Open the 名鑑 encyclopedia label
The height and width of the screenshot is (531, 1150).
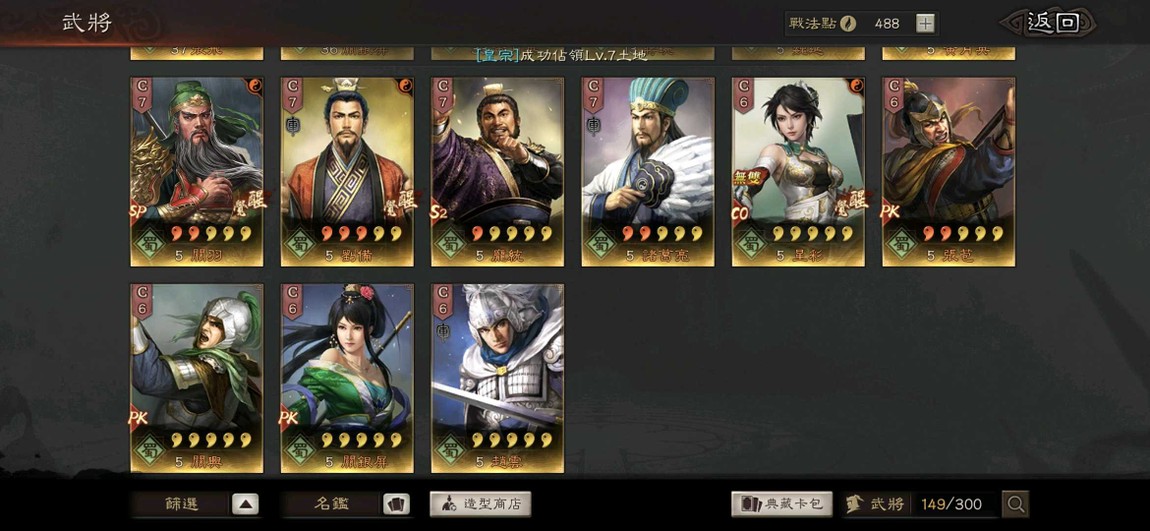[332, 505]
